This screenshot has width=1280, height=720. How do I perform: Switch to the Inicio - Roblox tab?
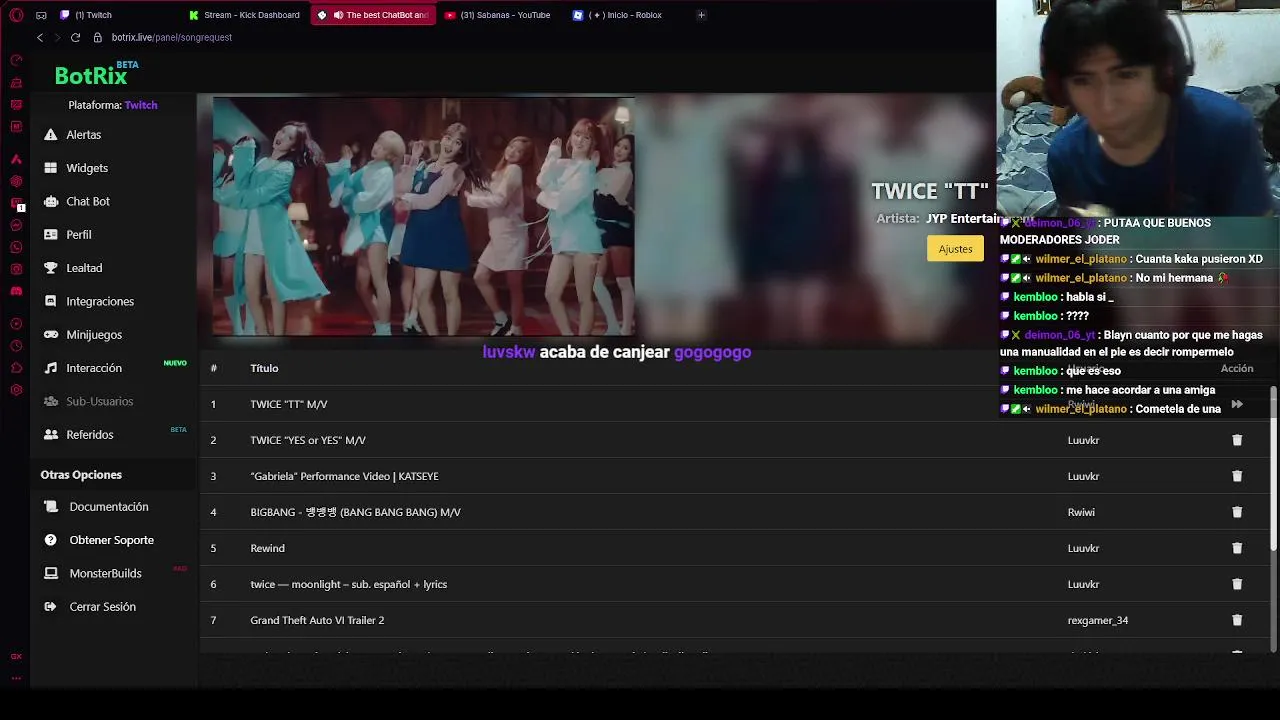[x=627, y=15]
